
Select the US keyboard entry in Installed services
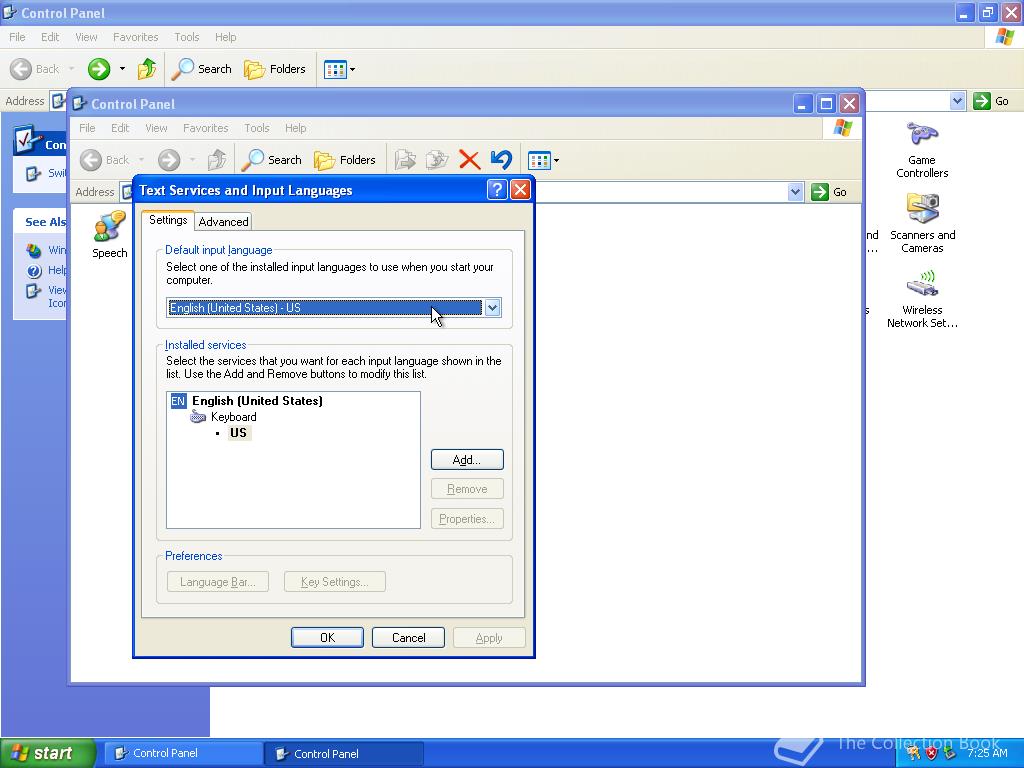coord(238,433)
